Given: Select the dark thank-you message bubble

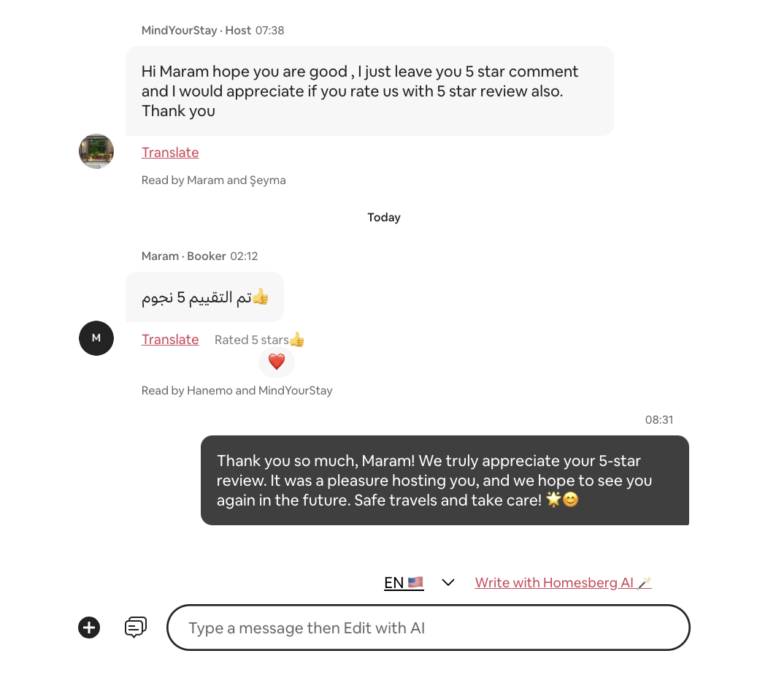Looking at the screenshot, I should click(445, 480).
